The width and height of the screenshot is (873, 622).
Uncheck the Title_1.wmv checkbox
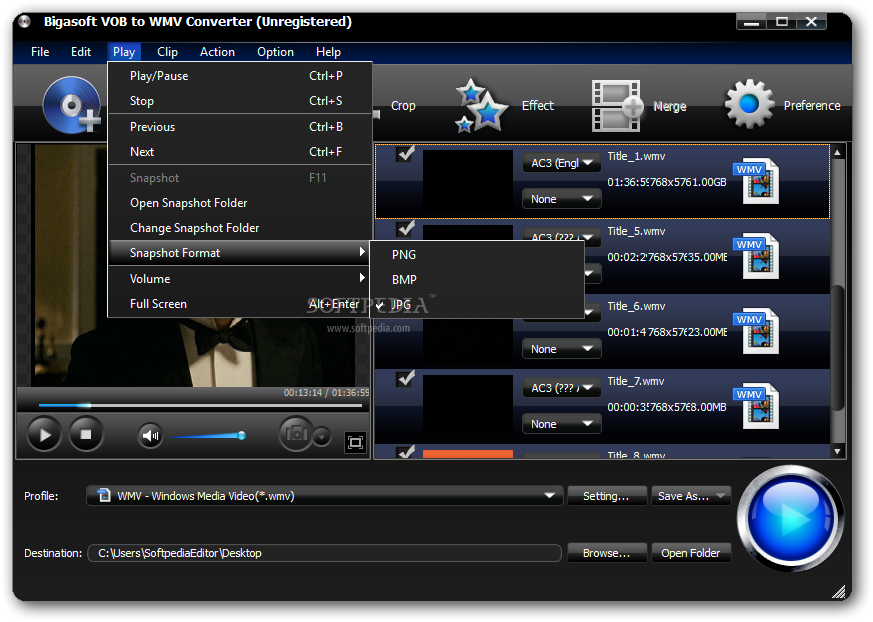tap(405, 153)
